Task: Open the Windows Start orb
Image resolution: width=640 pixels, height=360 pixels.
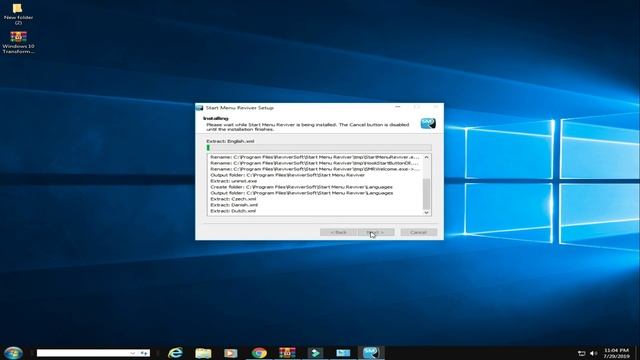Action: [x=13, y=353]
